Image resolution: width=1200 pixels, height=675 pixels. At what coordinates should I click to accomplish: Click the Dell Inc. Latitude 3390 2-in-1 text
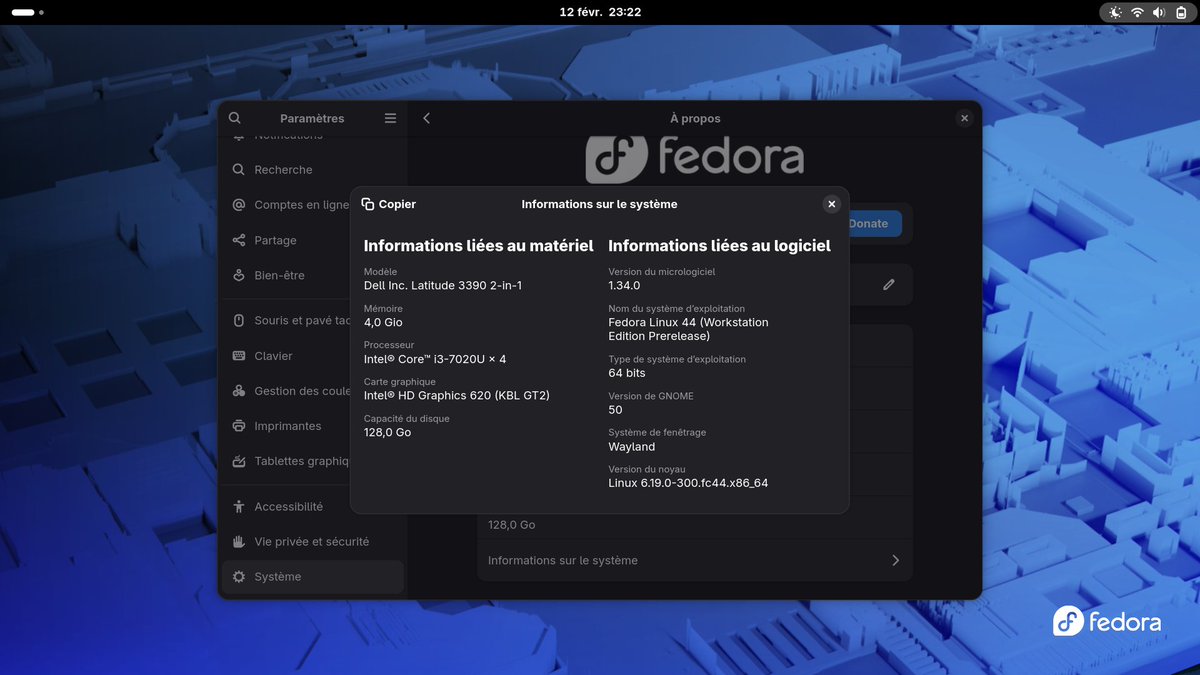click(x=443, y=286)
